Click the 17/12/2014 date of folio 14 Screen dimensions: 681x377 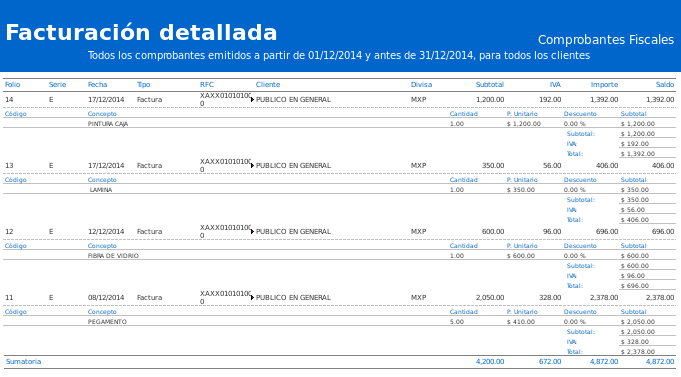click(x=106, y=99)
